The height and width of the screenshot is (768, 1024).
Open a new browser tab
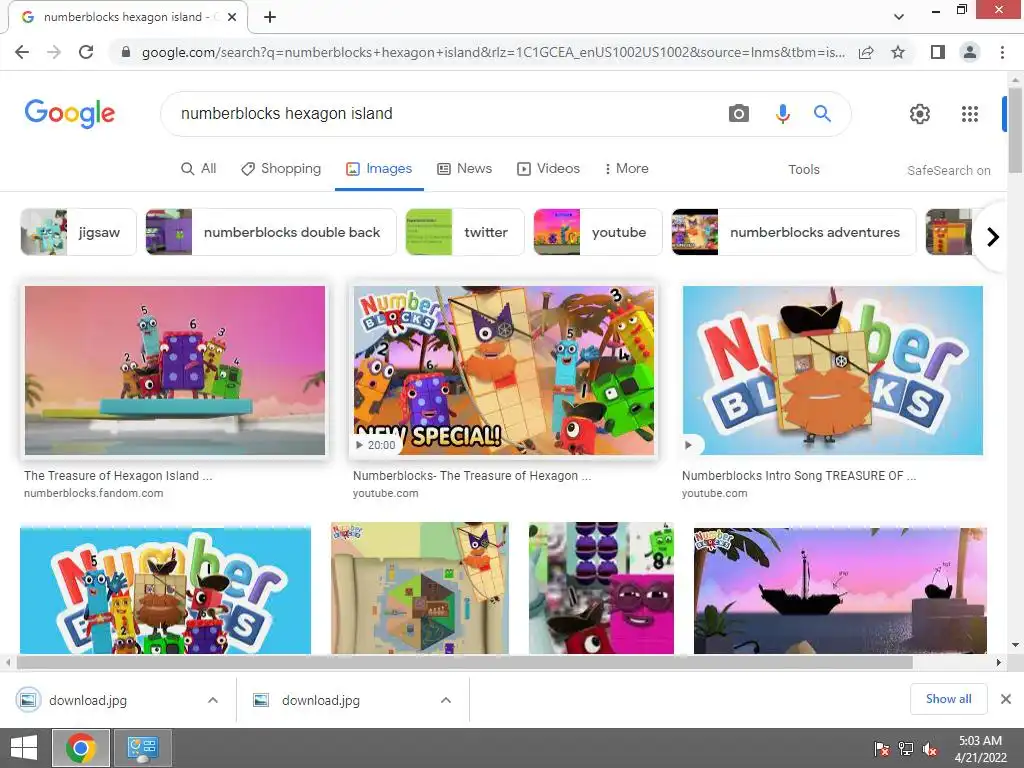click(x=270, y=17)
